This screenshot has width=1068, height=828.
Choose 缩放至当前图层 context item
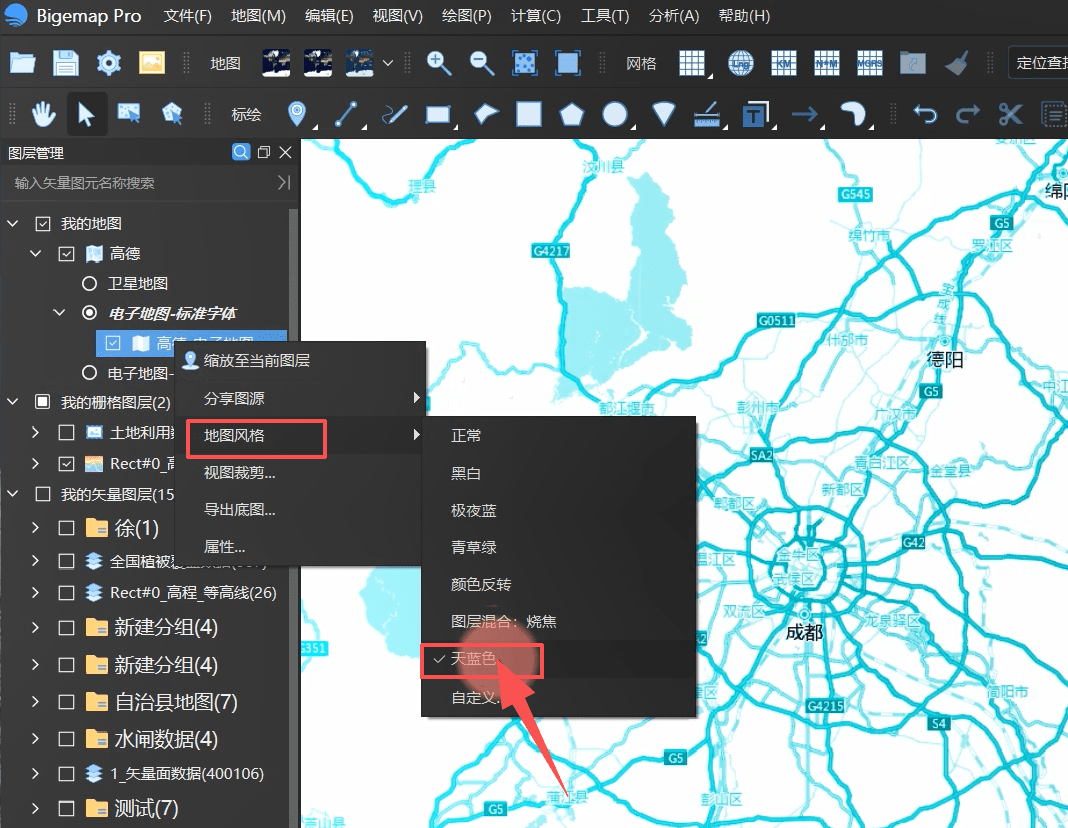coord(300,360)
